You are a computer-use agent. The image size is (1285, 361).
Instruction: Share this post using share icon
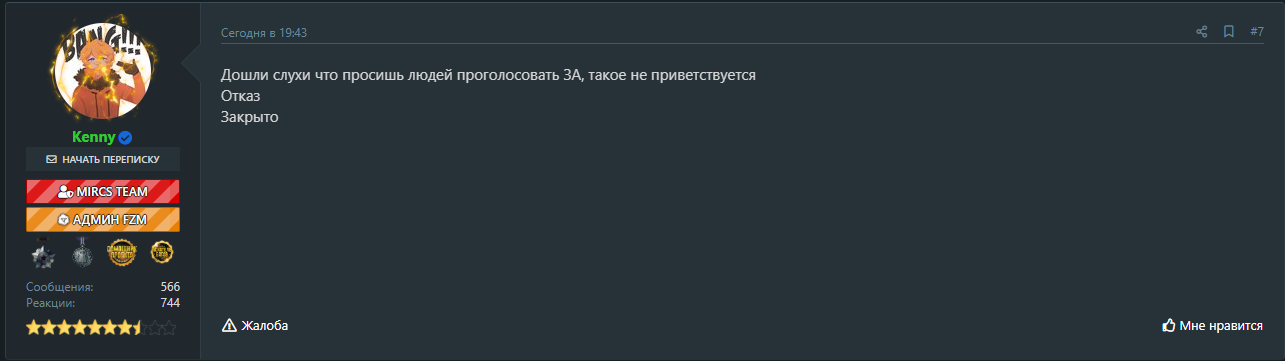[1202, 32]
